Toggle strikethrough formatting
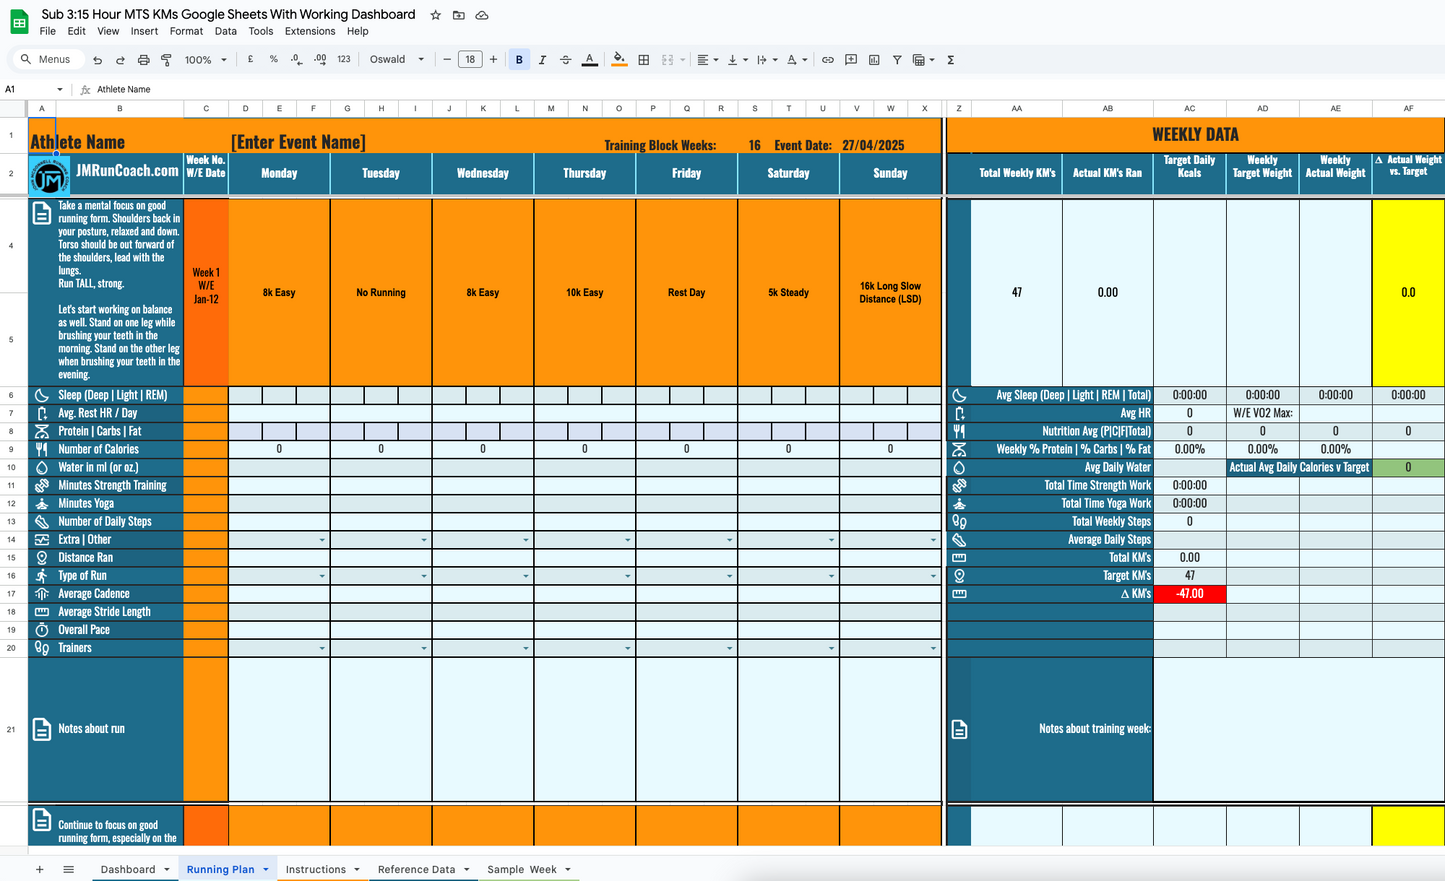Image resolution: width=1445 pixels, height=881 pixels. [565, 59]
